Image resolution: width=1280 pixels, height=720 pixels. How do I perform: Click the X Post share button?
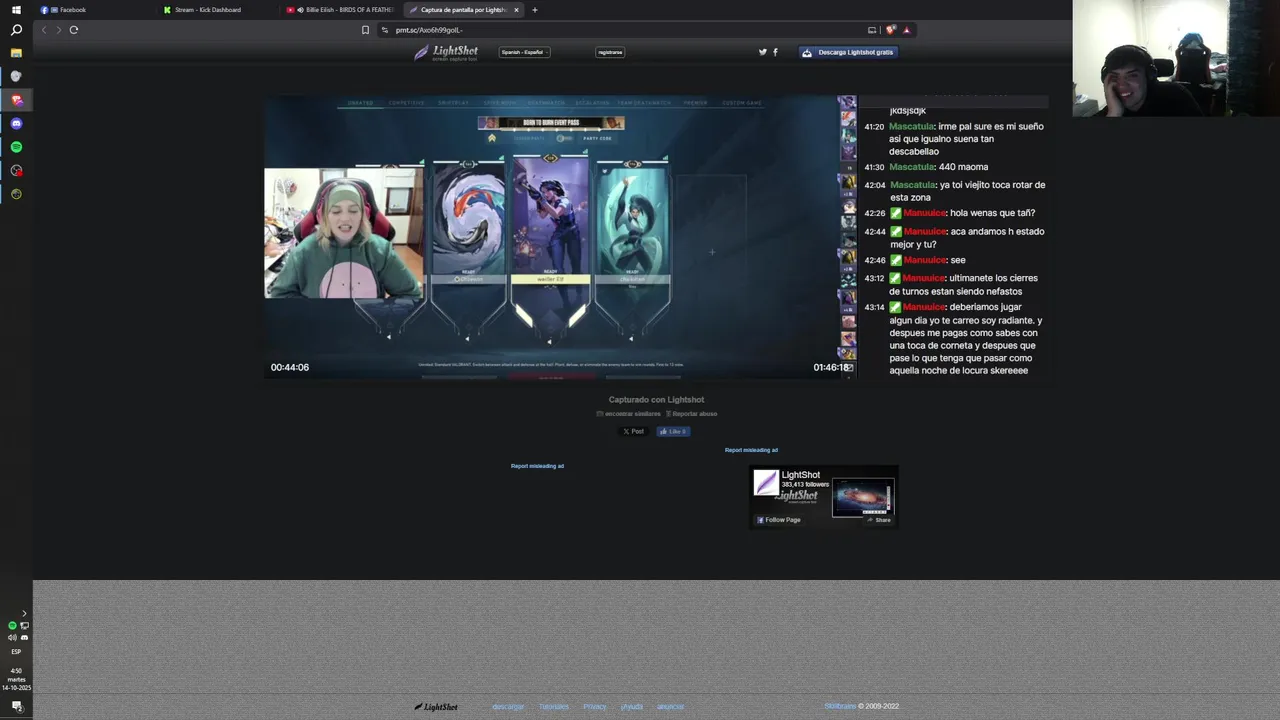pos(634,431)
